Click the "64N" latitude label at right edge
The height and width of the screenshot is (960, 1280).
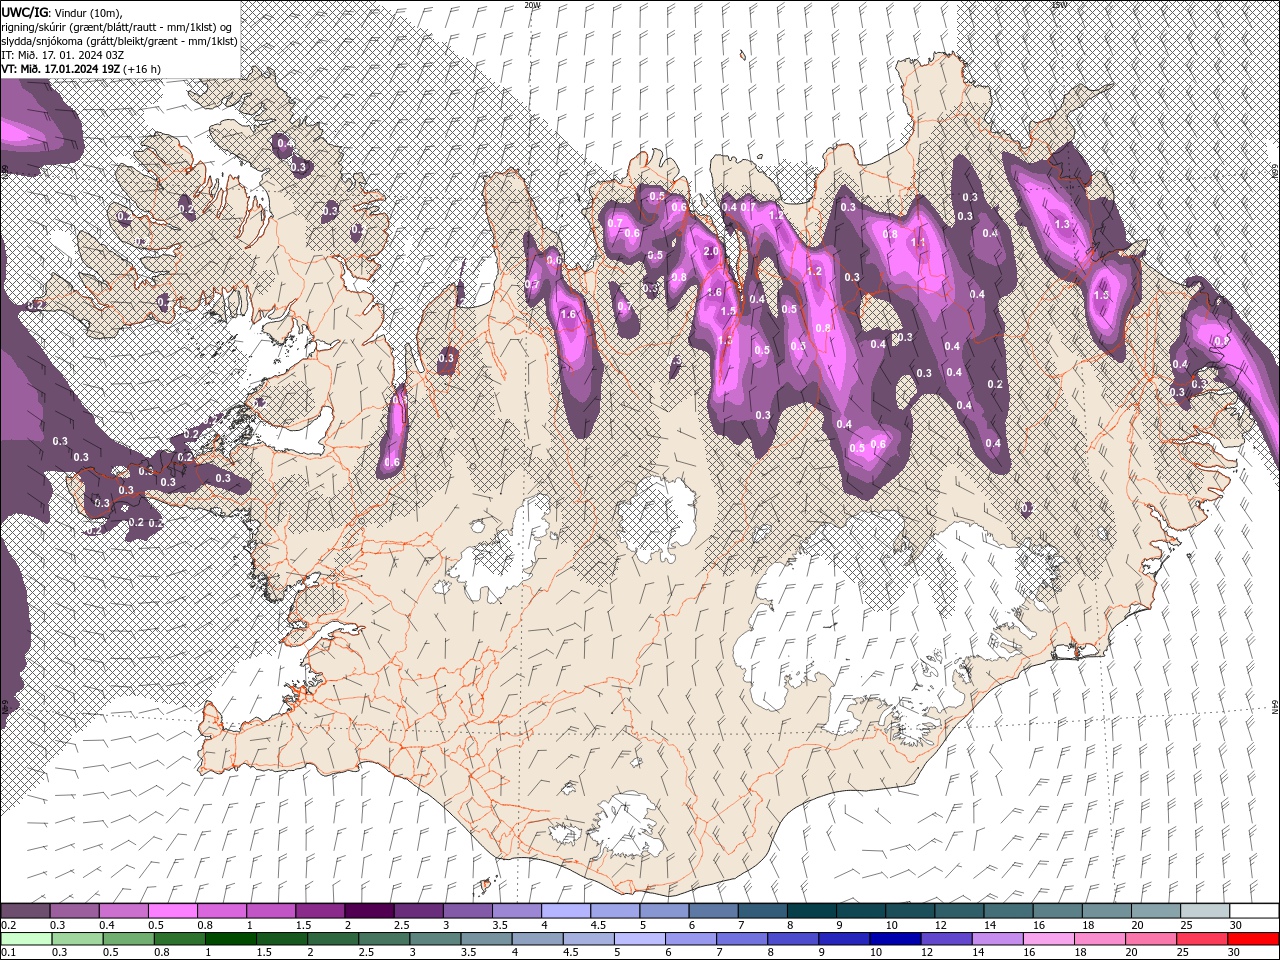(x=1275, y=706)
